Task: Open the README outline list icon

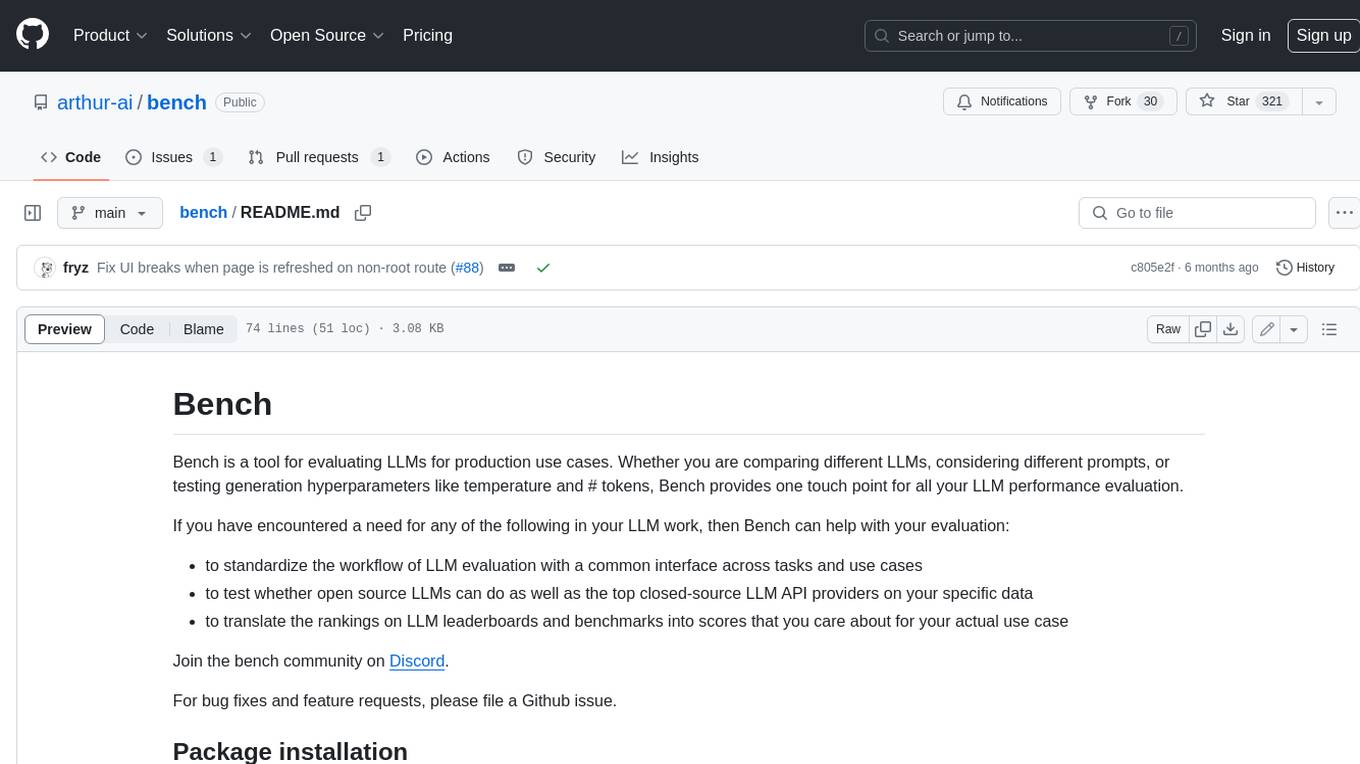Action: [x=1329, y=329]
